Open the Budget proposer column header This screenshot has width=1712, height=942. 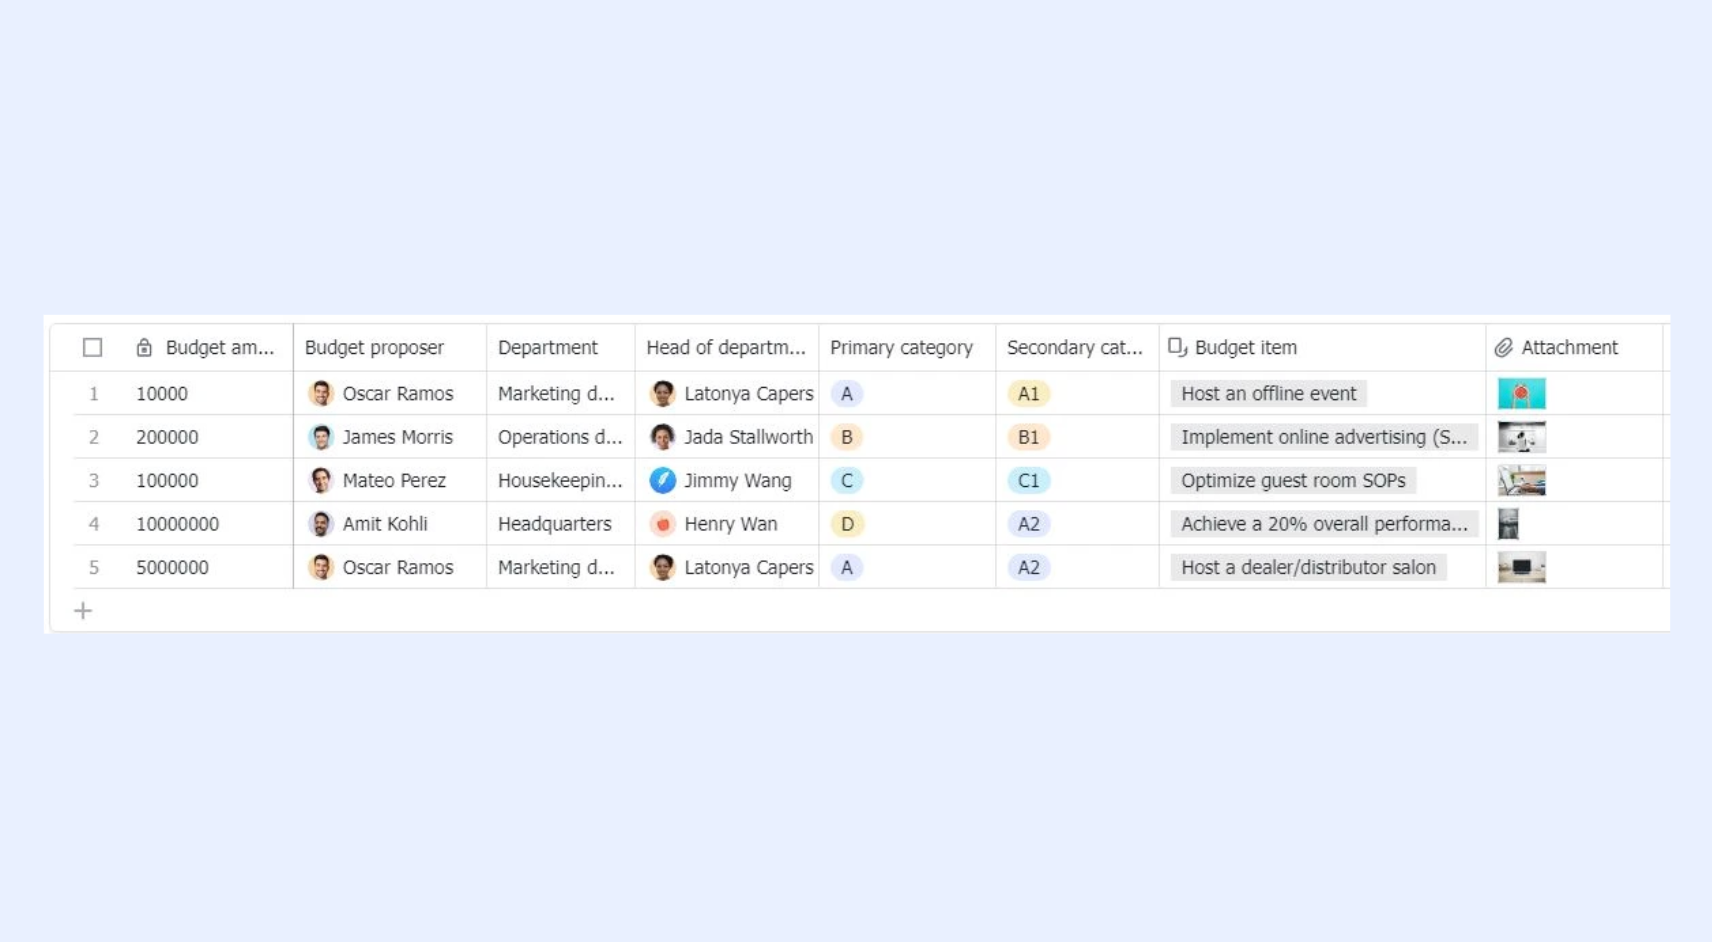click(x=390, y=347)
